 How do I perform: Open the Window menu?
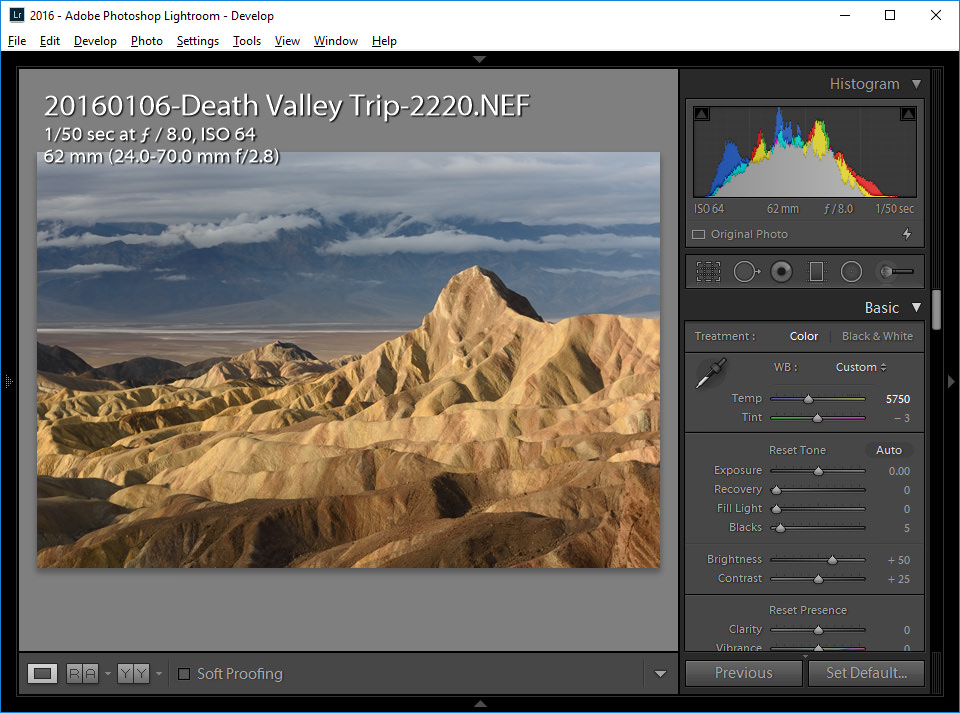coord(336,41)
